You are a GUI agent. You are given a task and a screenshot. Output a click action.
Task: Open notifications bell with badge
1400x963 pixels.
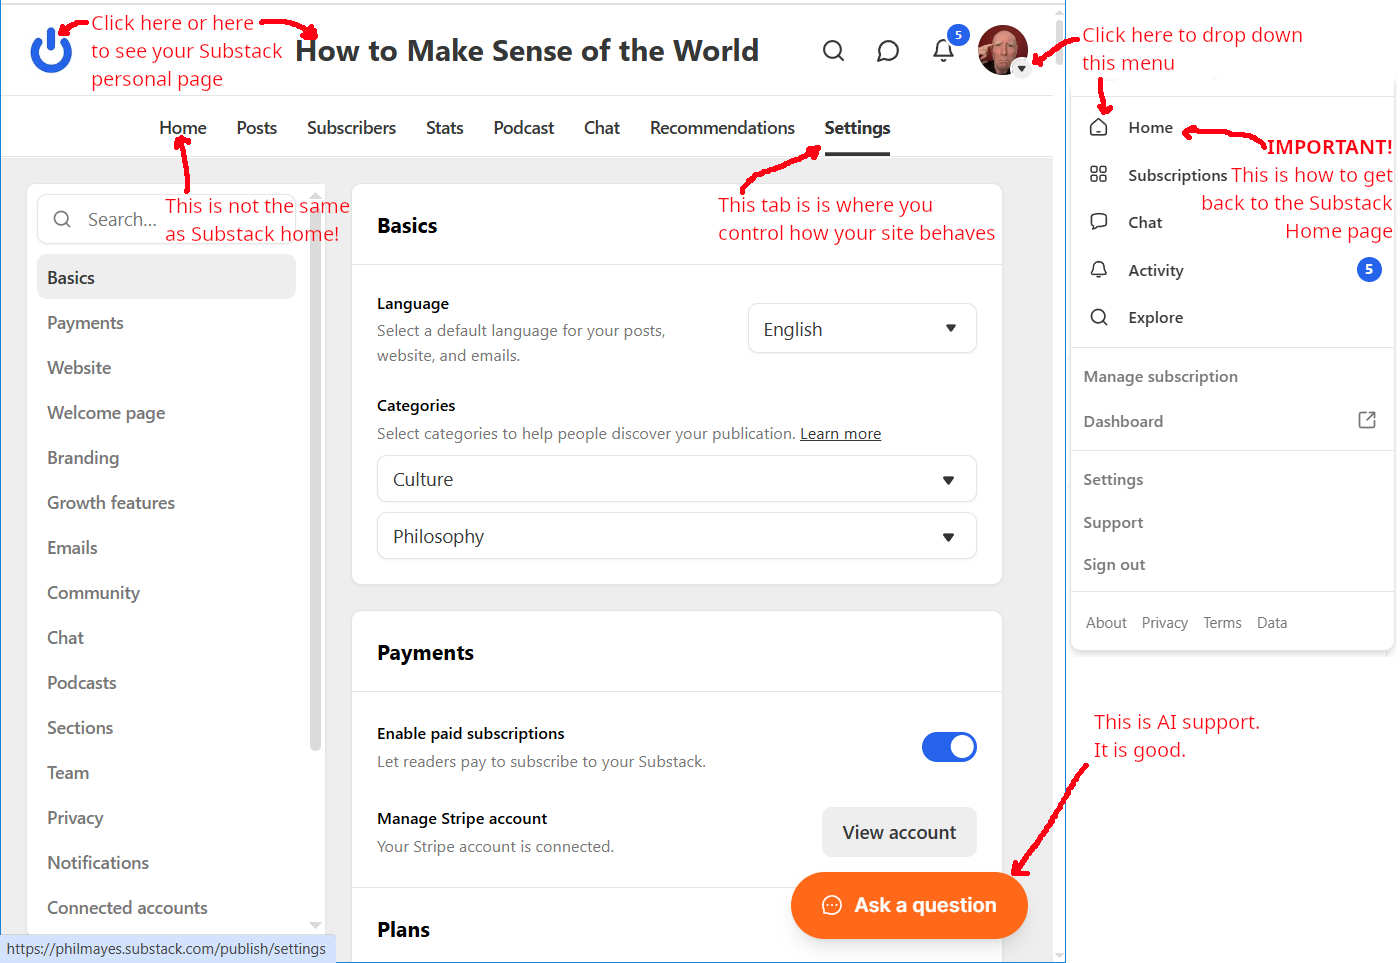943,50
